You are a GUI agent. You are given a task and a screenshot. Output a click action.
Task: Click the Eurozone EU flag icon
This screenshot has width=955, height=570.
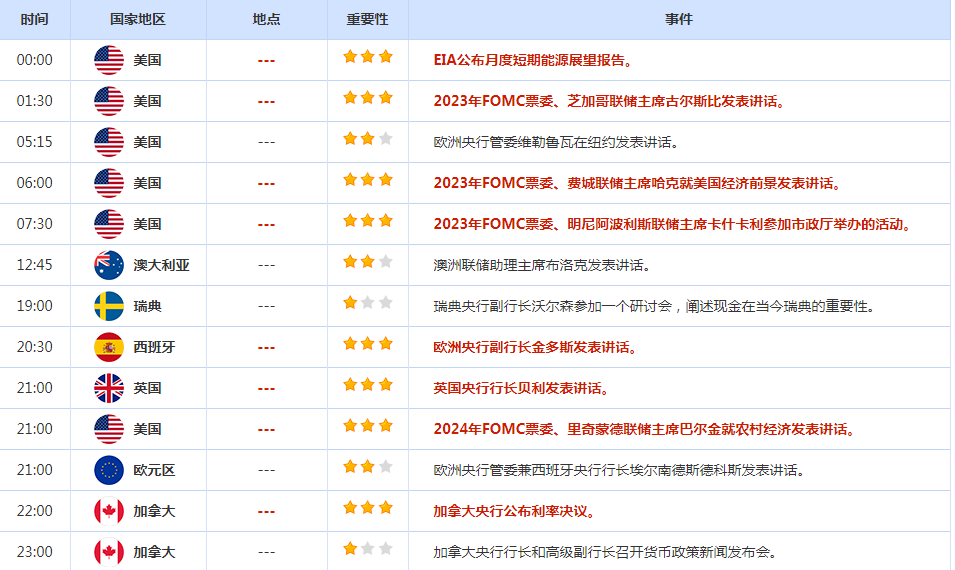(109, 470)
